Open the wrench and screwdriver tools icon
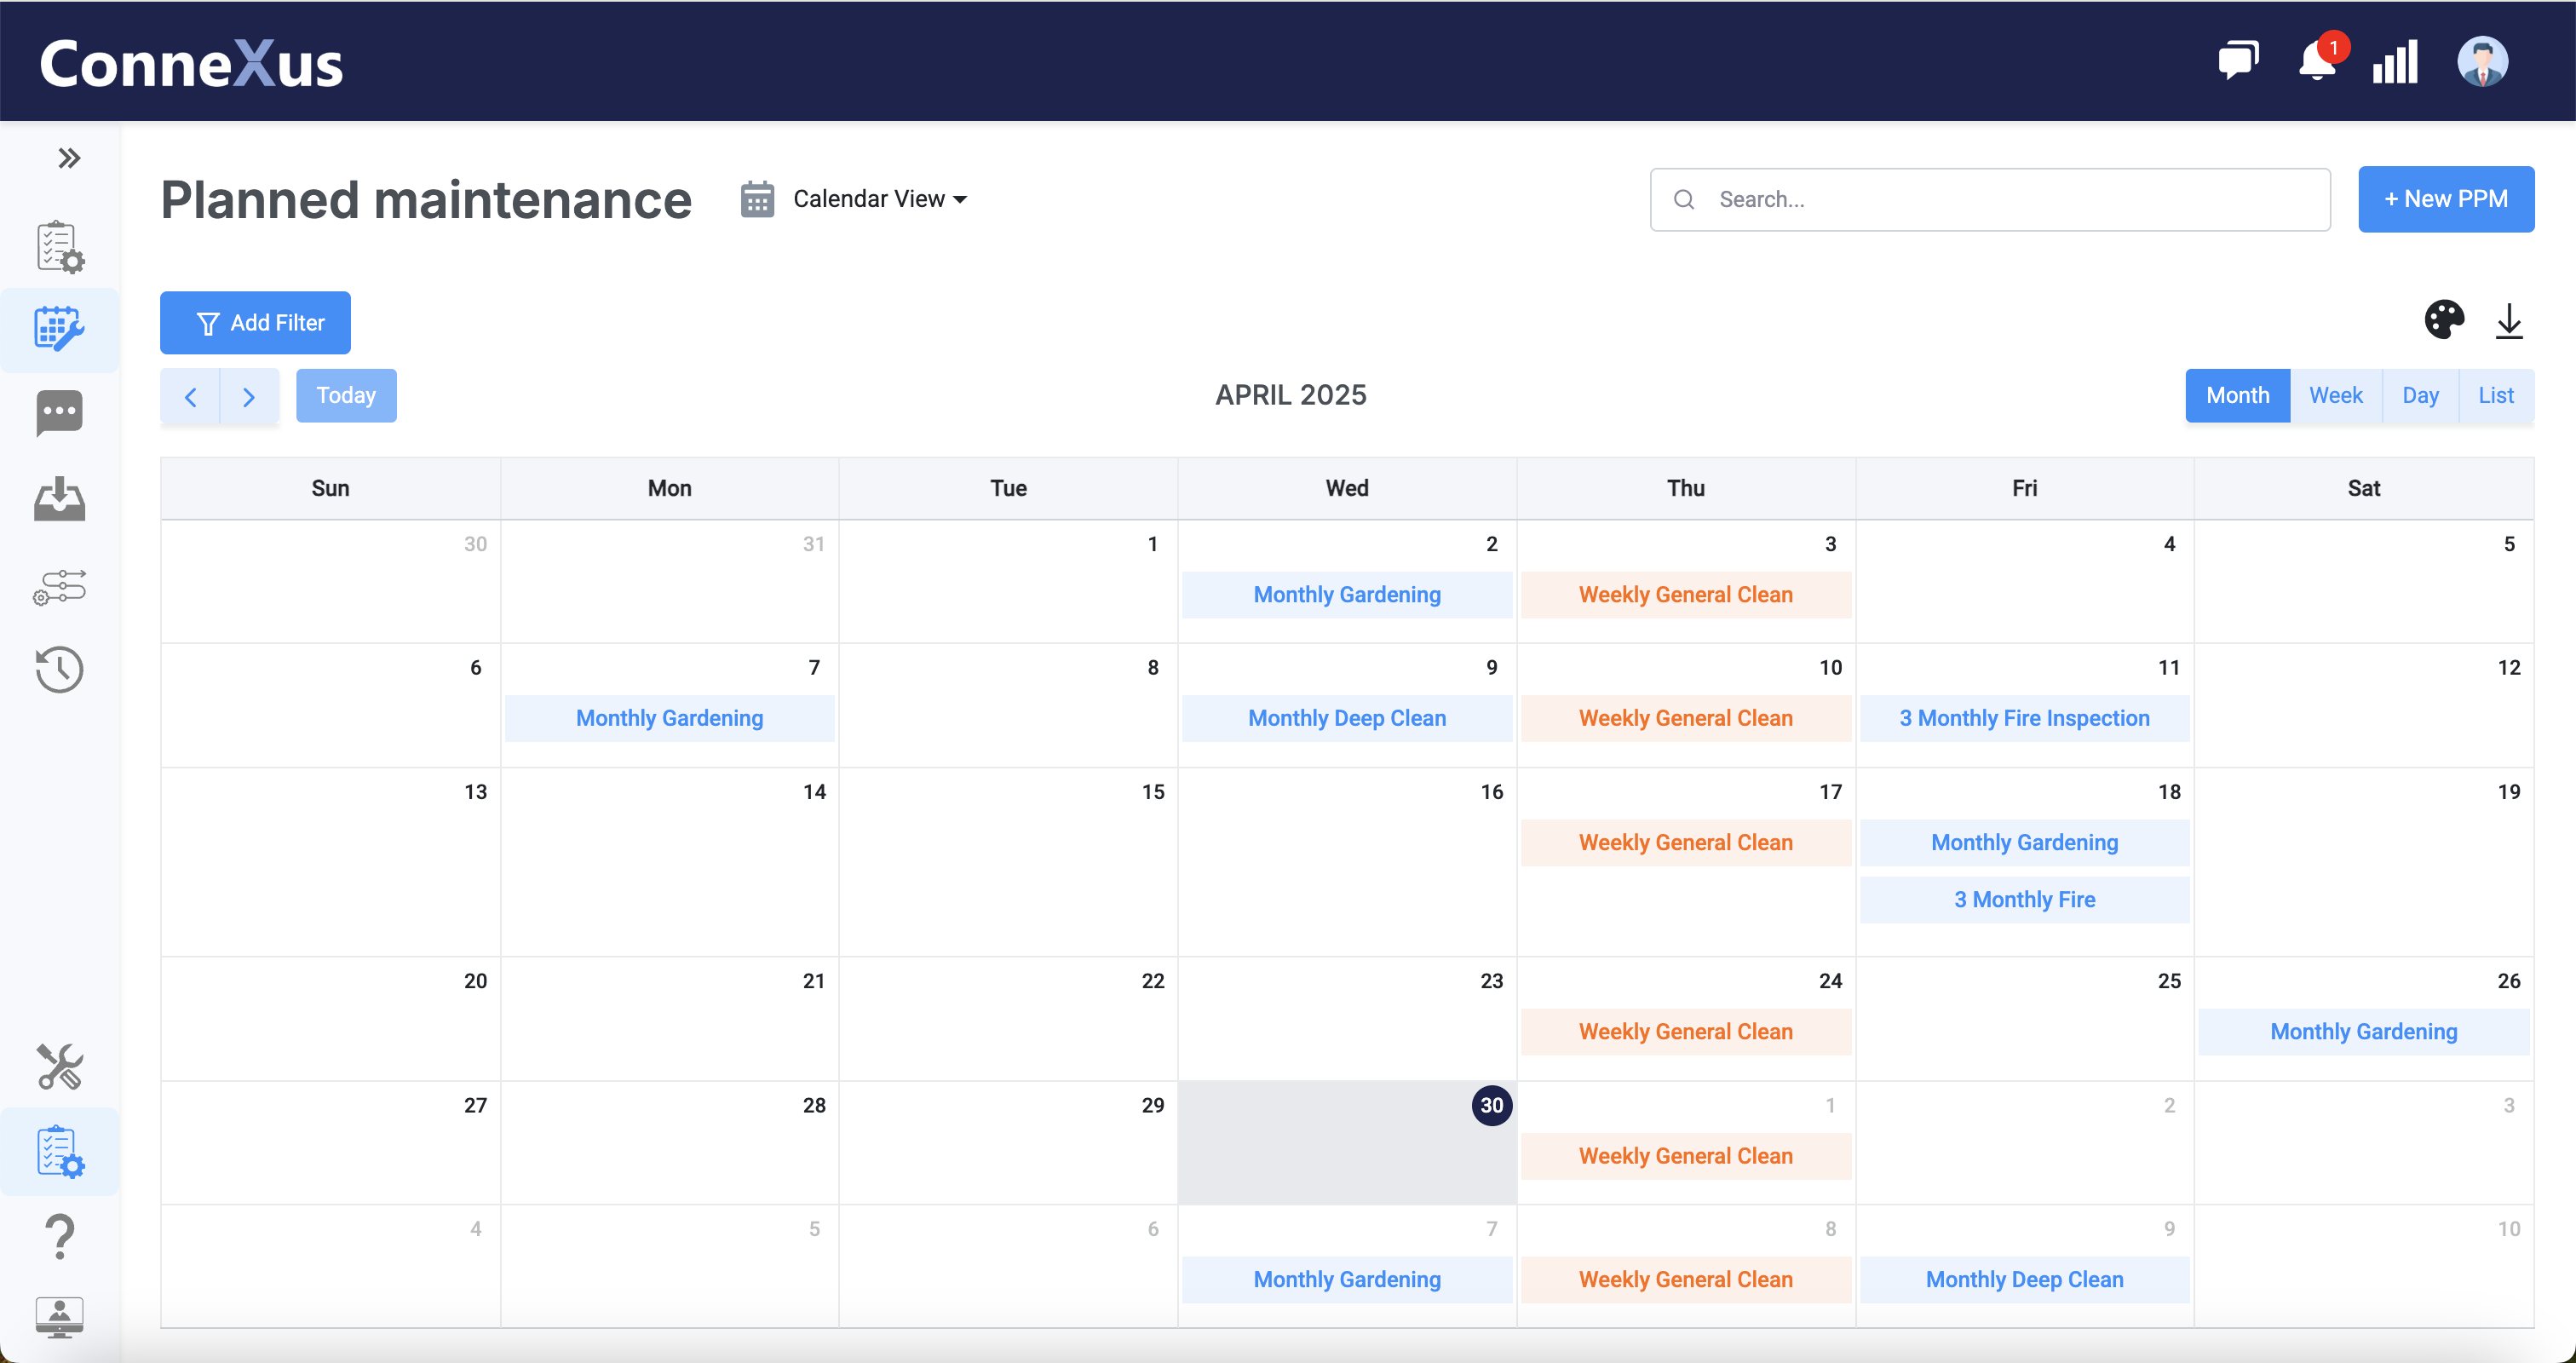Screen dimensions: 2576x1363 click(x=60, y=1066)
